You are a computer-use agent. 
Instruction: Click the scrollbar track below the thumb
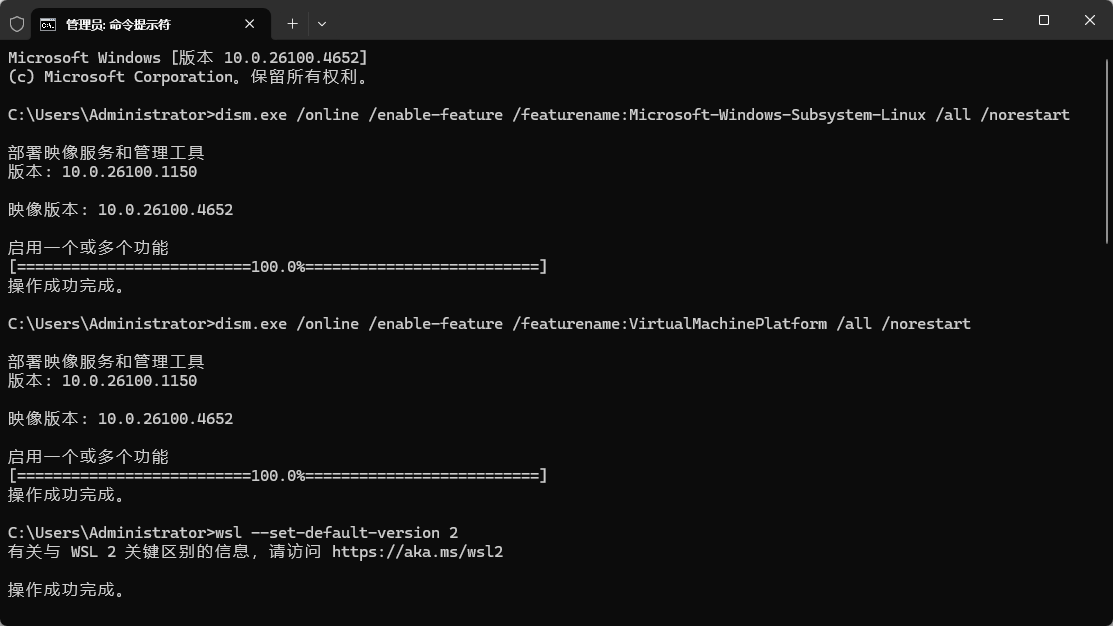click(1107, 430)
